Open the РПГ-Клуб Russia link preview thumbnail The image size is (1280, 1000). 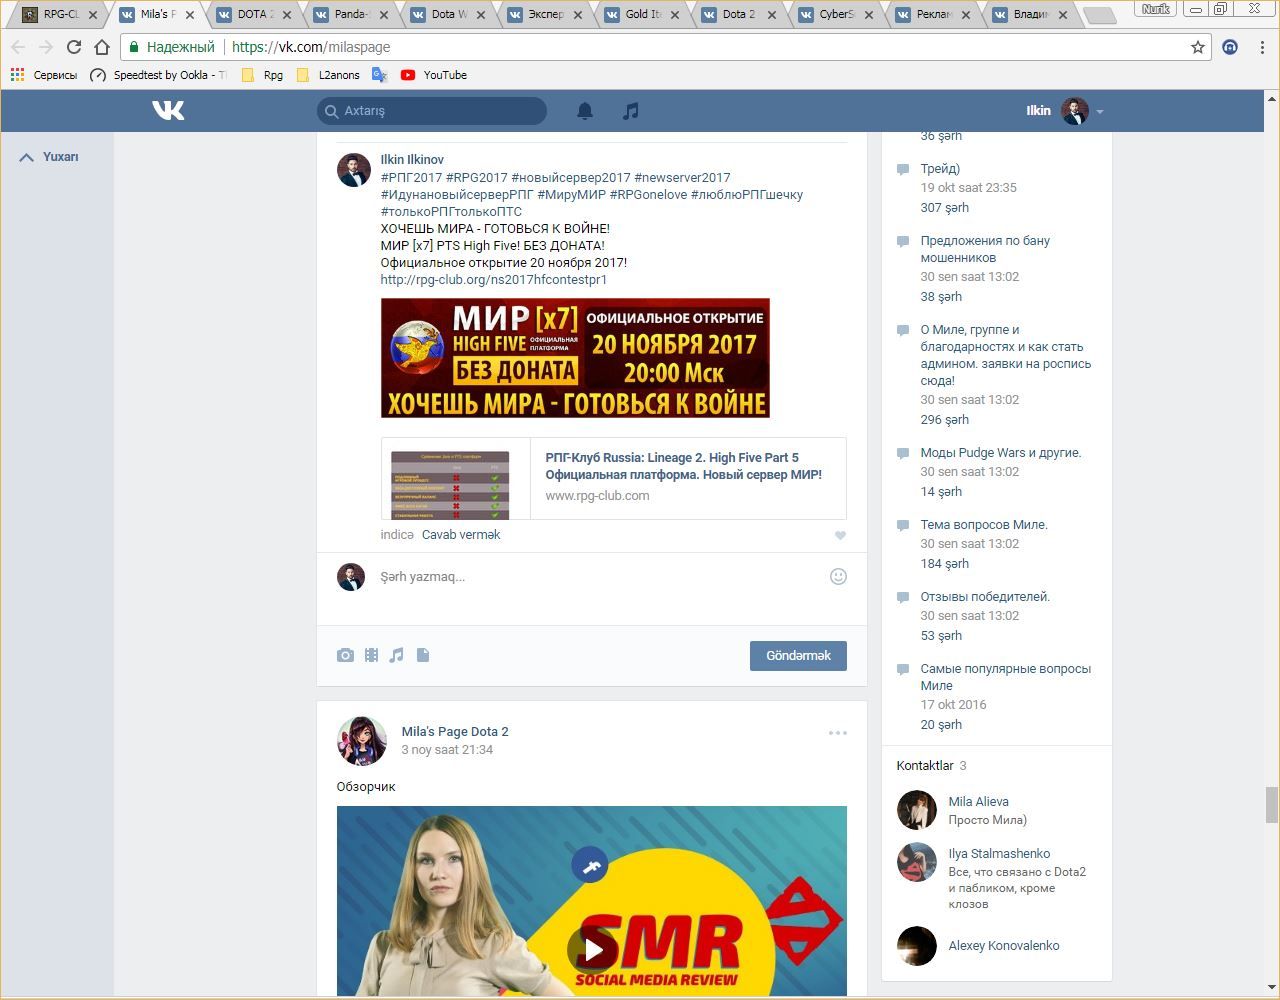point(450,485)
